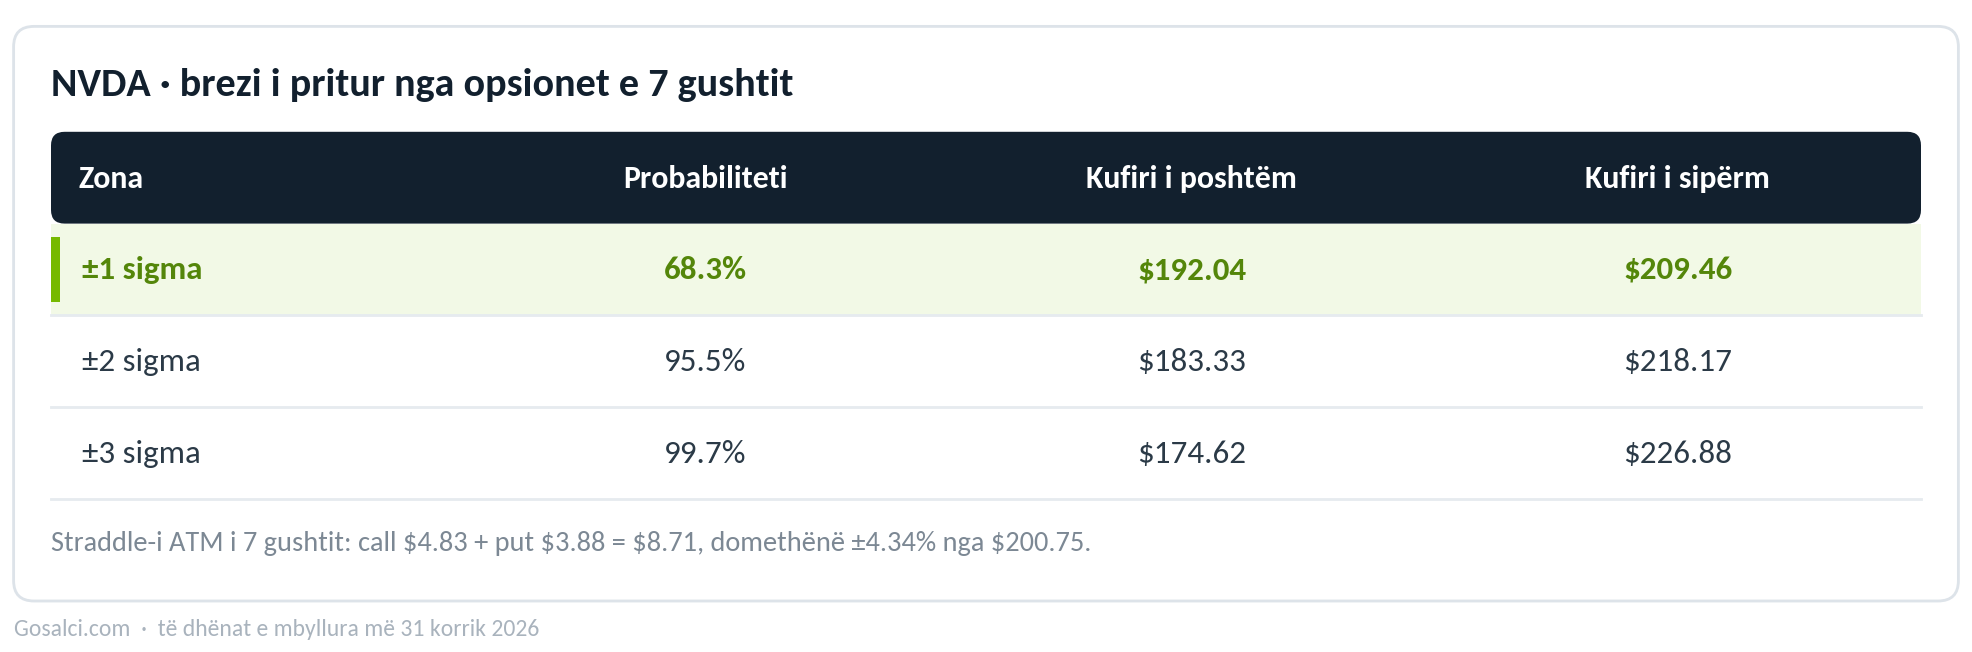Click the 99.7% probability value
This screenshot has width=1972, height=652.
click(x=705, y=453)
